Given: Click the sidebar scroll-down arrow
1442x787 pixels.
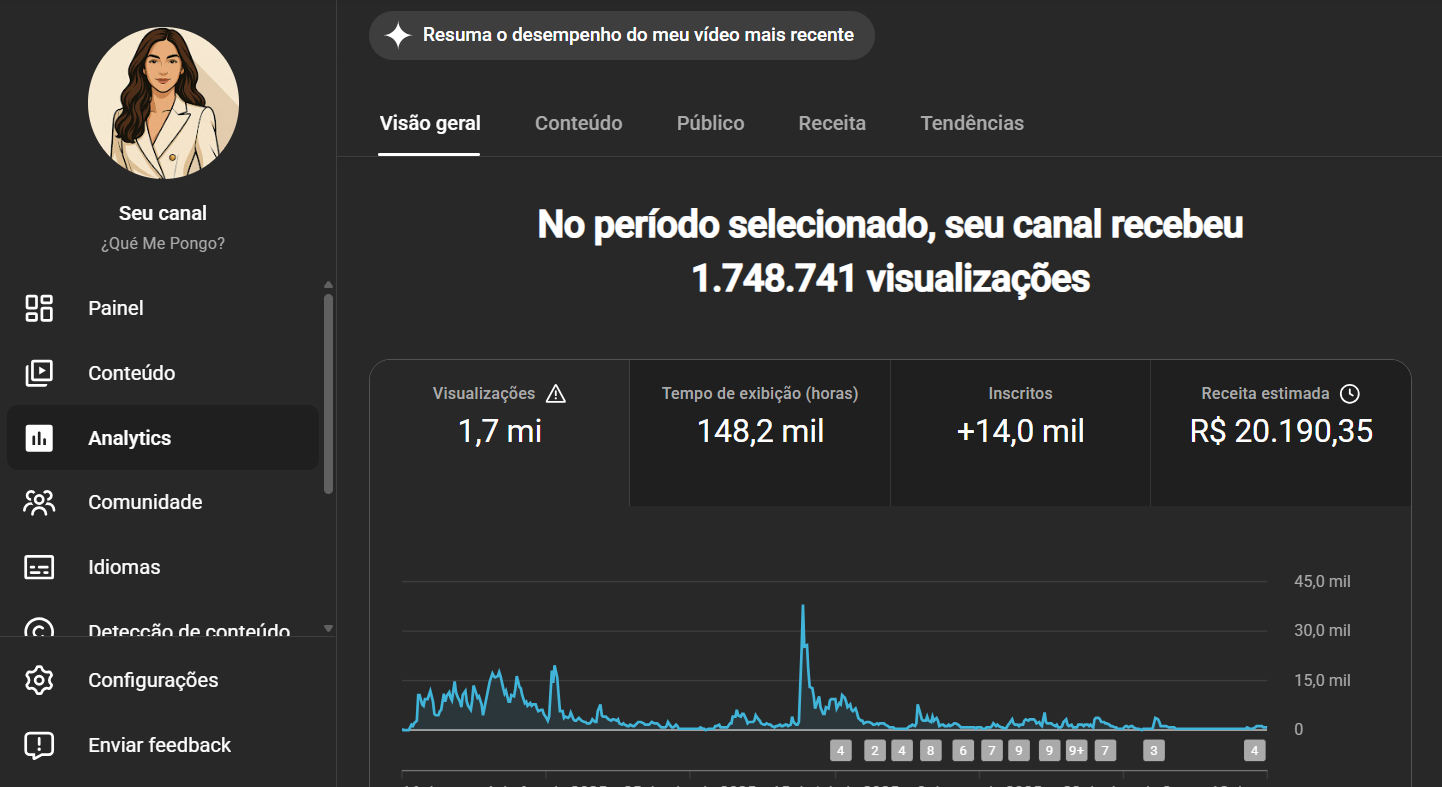Looking at the screenshot, I should pyautogui.click(x=328, y=628).
